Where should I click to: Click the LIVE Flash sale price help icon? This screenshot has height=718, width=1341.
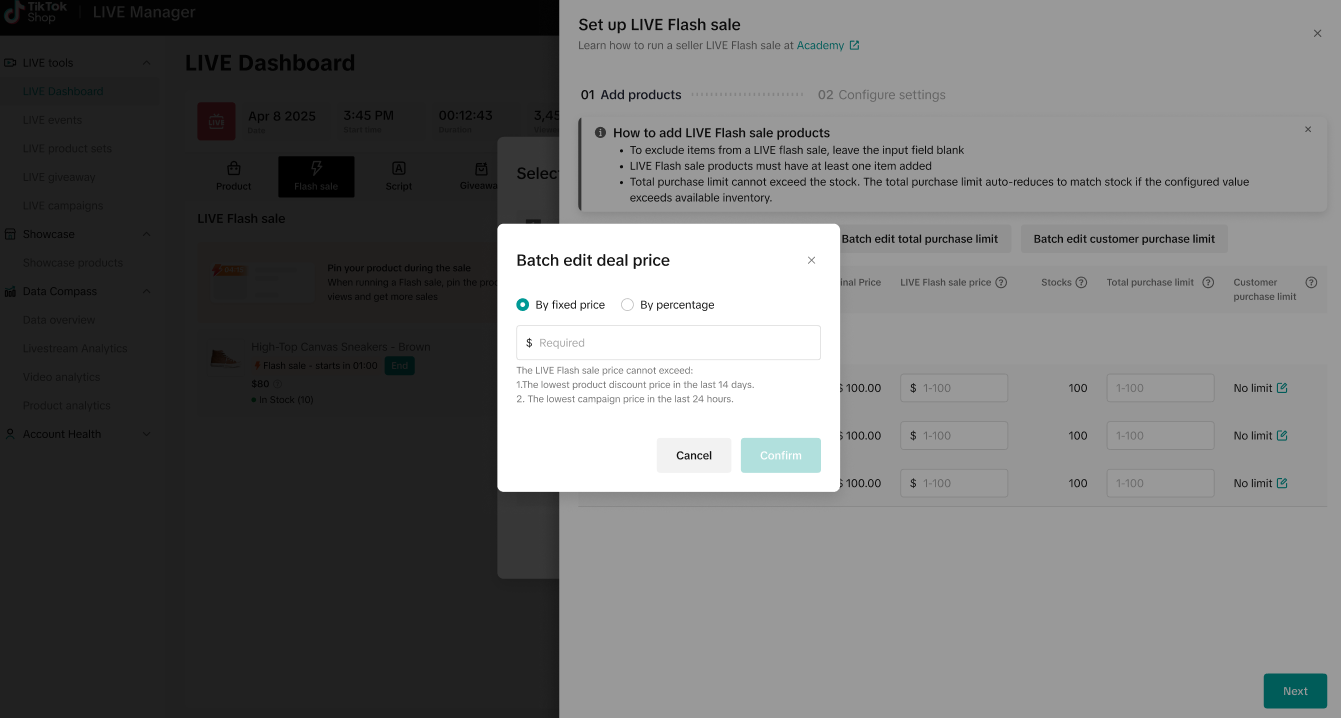tap(1001, 283)
